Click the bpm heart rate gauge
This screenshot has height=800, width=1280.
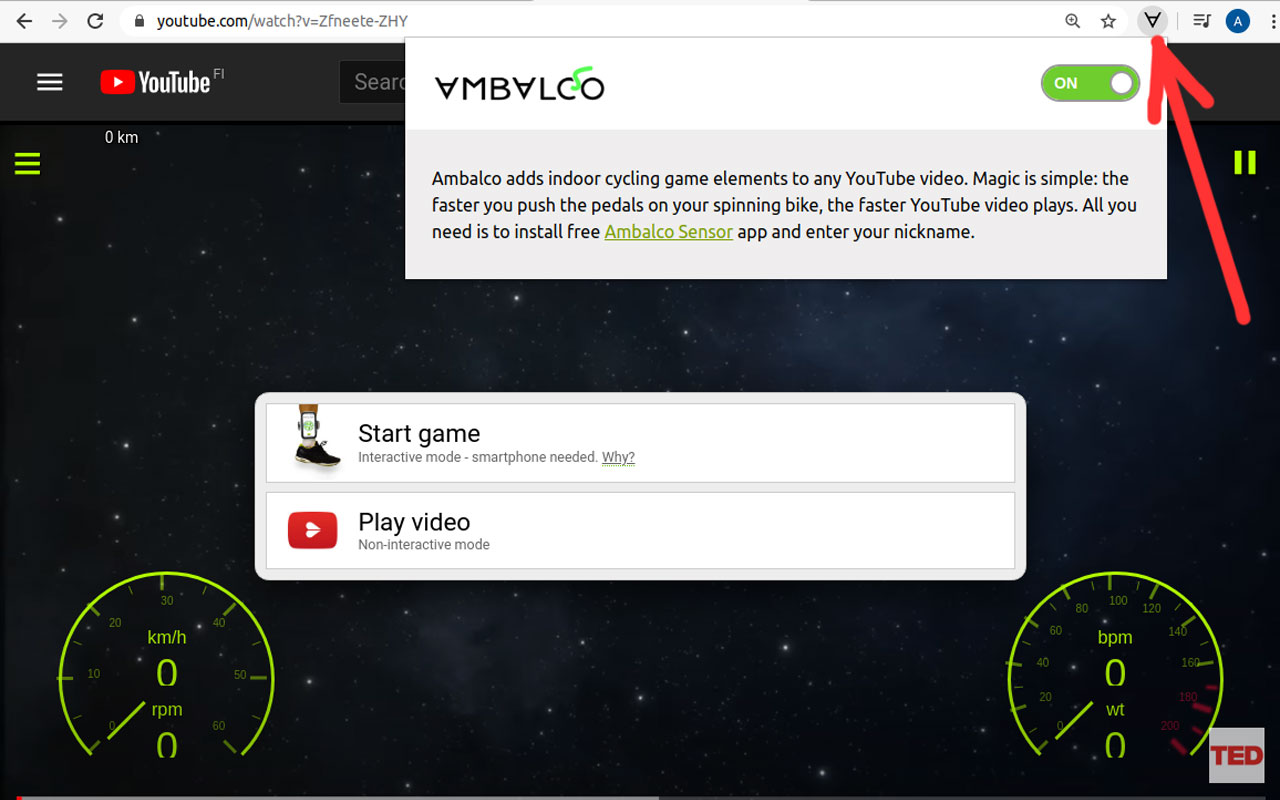[x=1114, y=665]
